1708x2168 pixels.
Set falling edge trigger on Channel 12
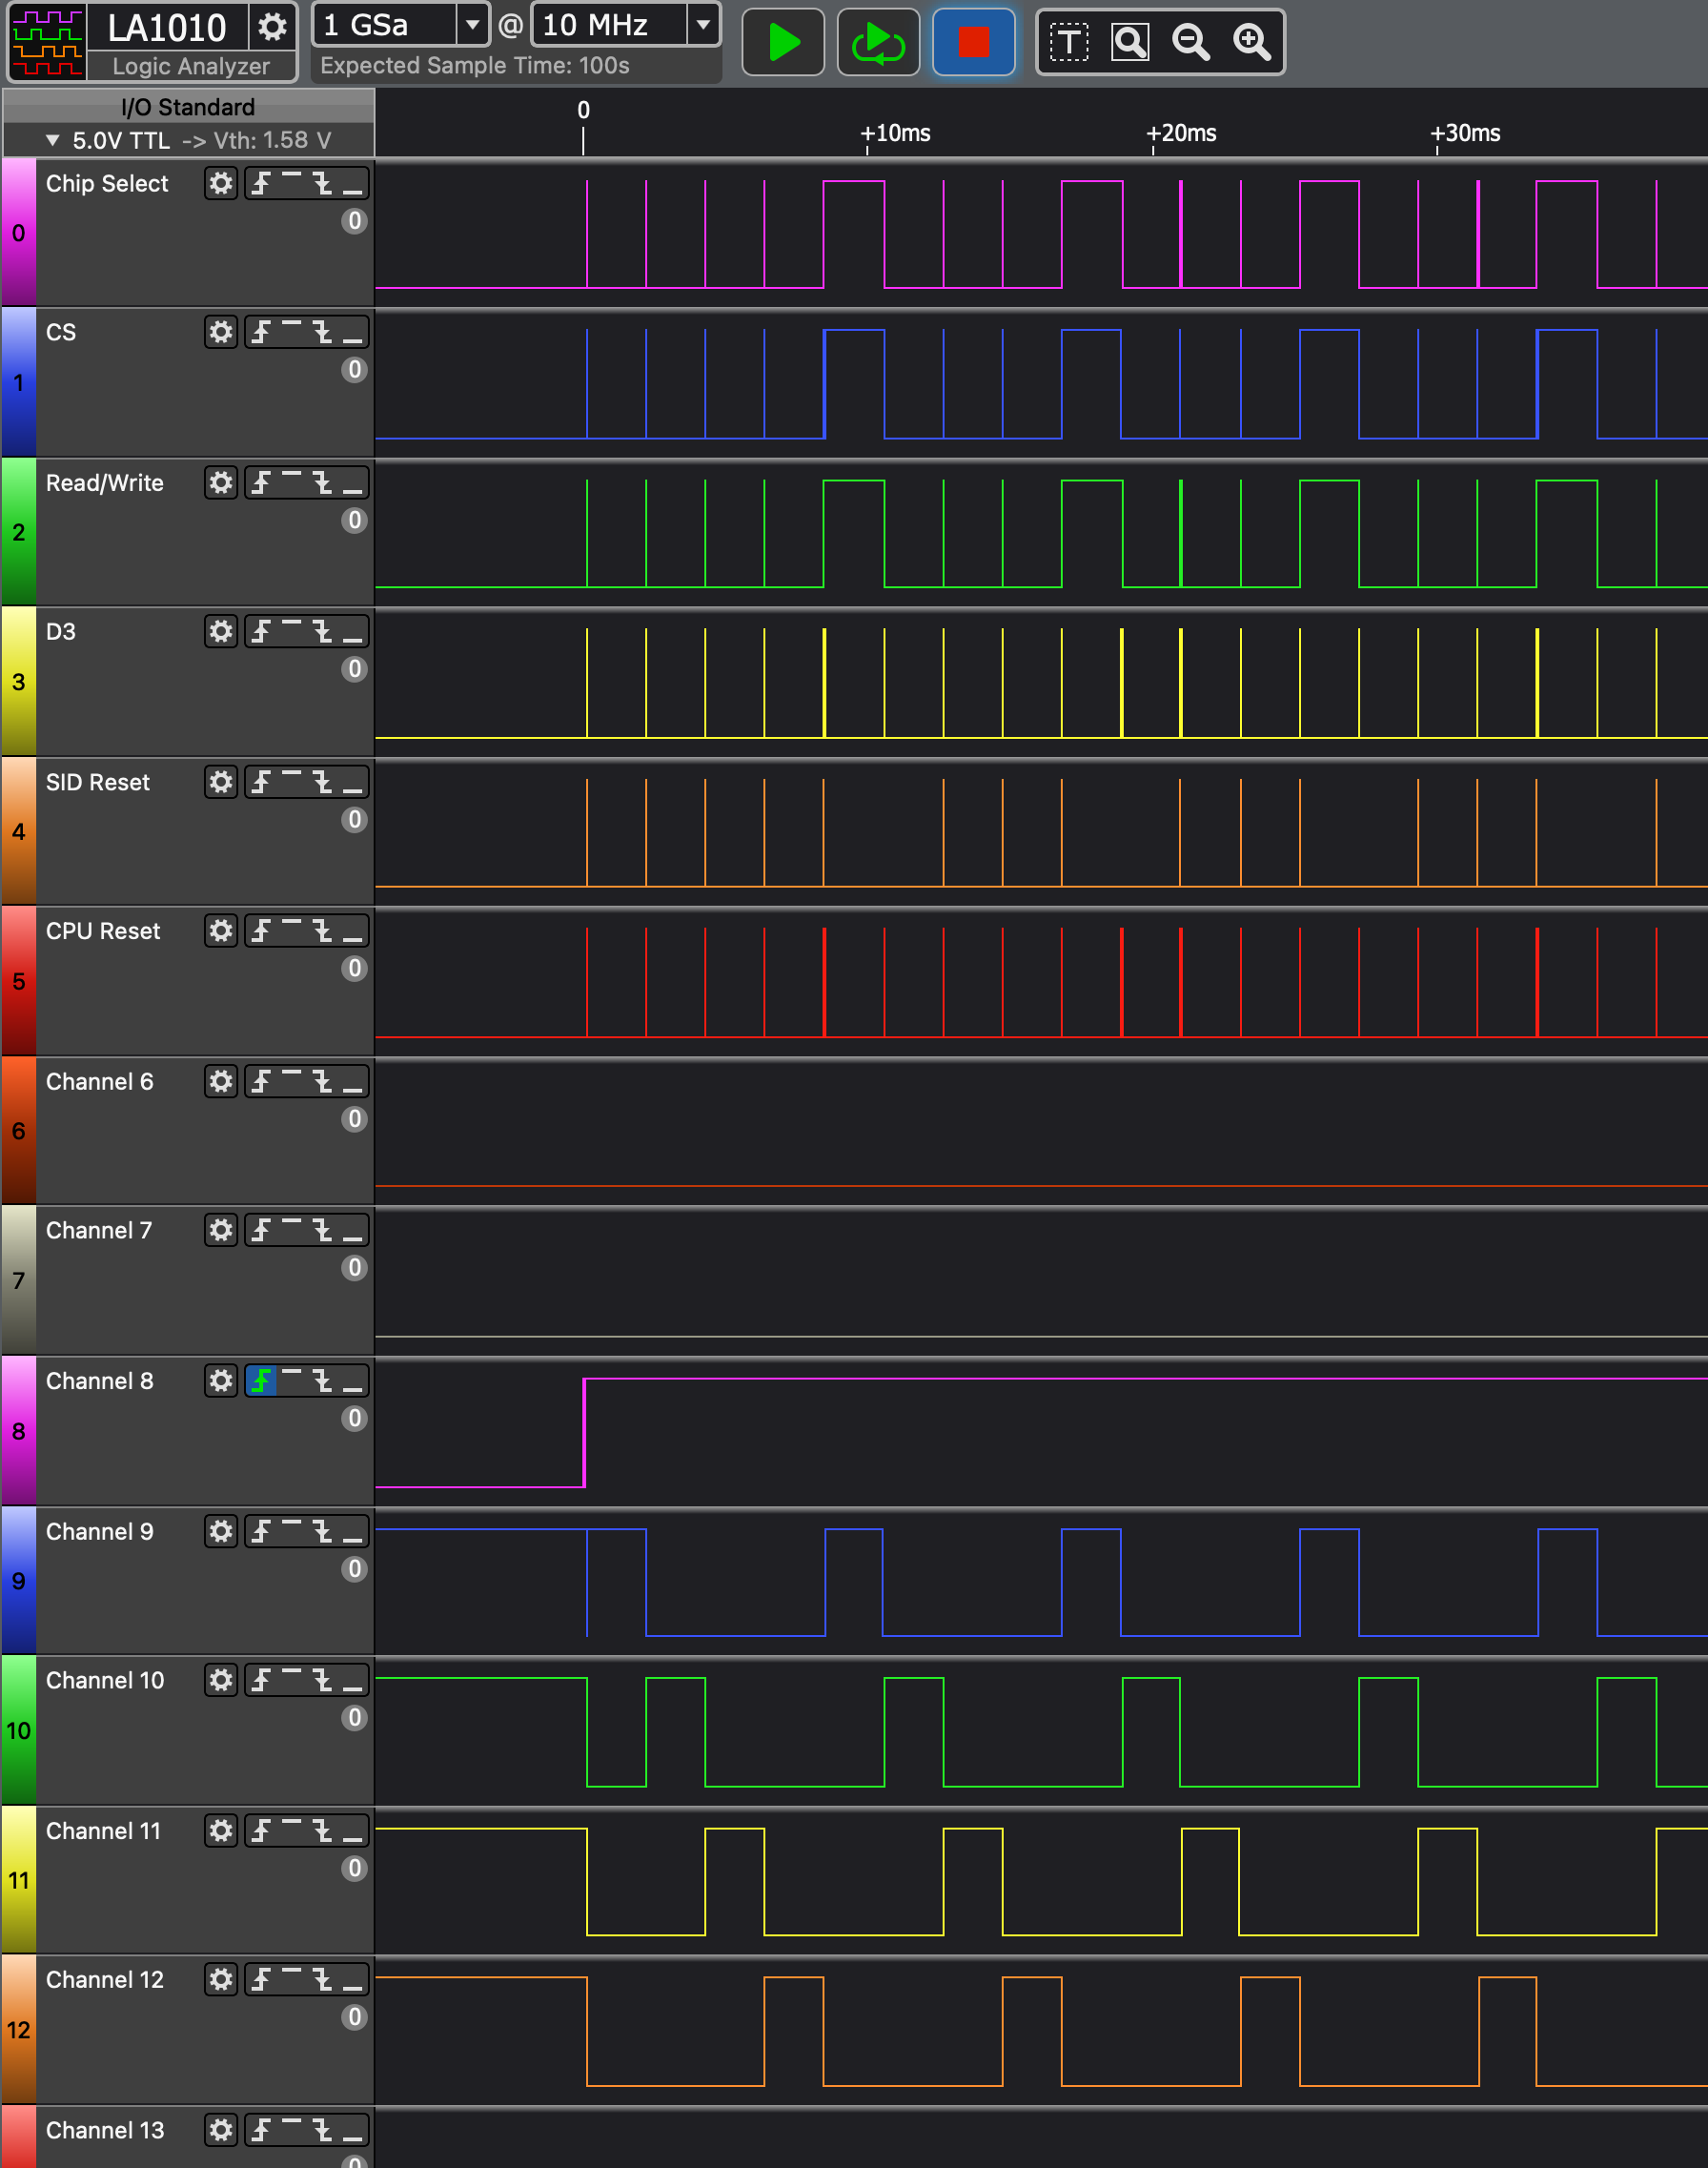point(322,1980)
